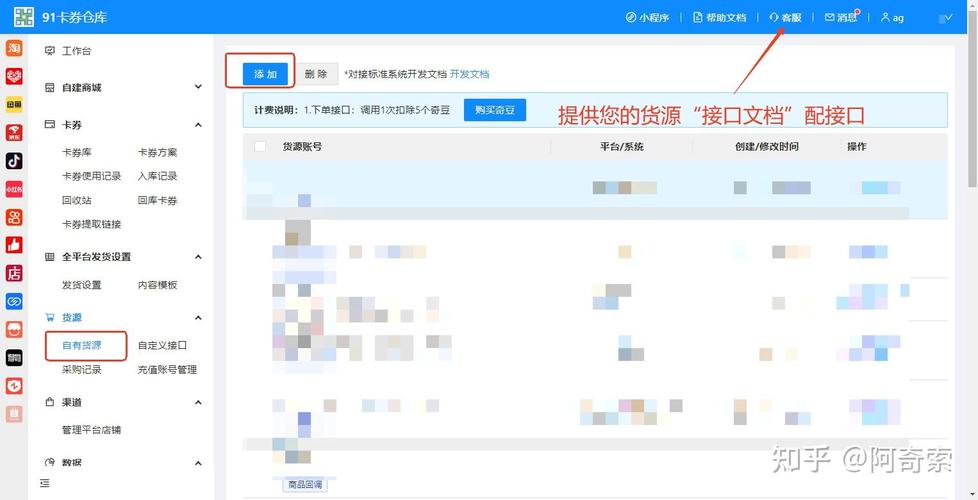Click the red lightning bolt platform icon
Screen dimensions: 978x500
[14, 386]
